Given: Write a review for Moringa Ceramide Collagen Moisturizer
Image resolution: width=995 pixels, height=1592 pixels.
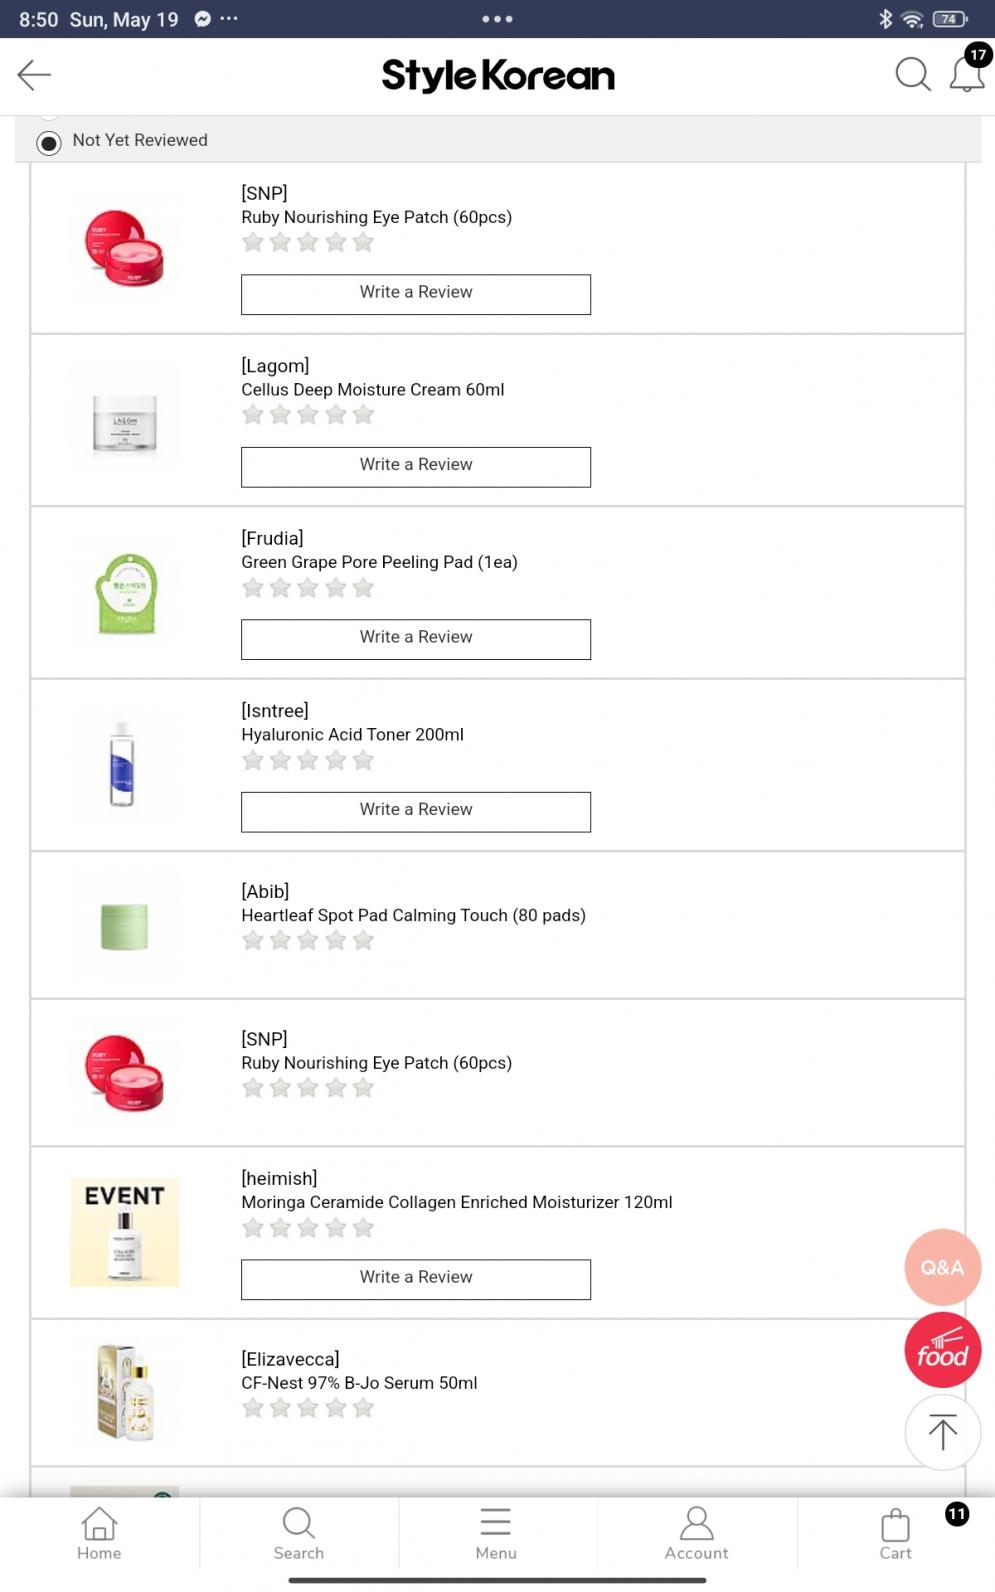Looking at the screenshot, I should tap(416, 1279).
